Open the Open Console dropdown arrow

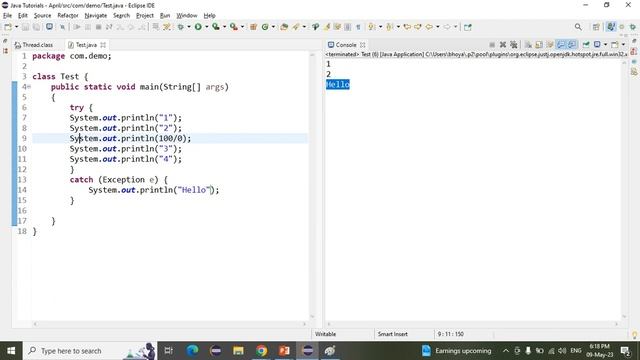(623, 45)
